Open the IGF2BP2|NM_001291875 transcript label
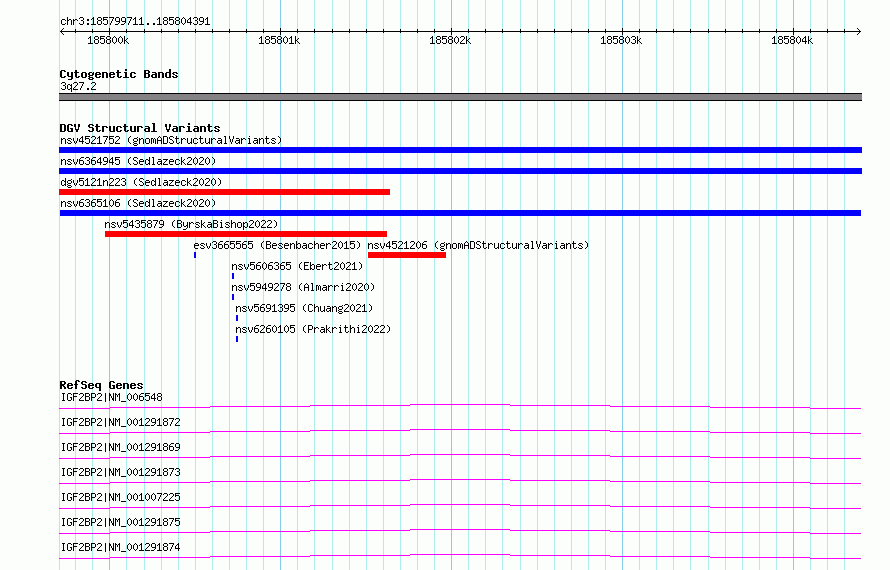 coord(120,522)
